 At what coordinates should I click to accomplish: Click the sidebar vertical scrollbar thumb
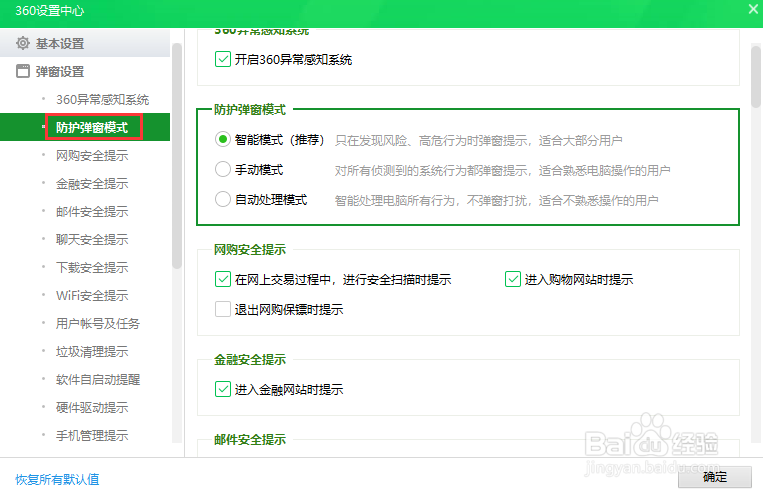tap(177, 156)
